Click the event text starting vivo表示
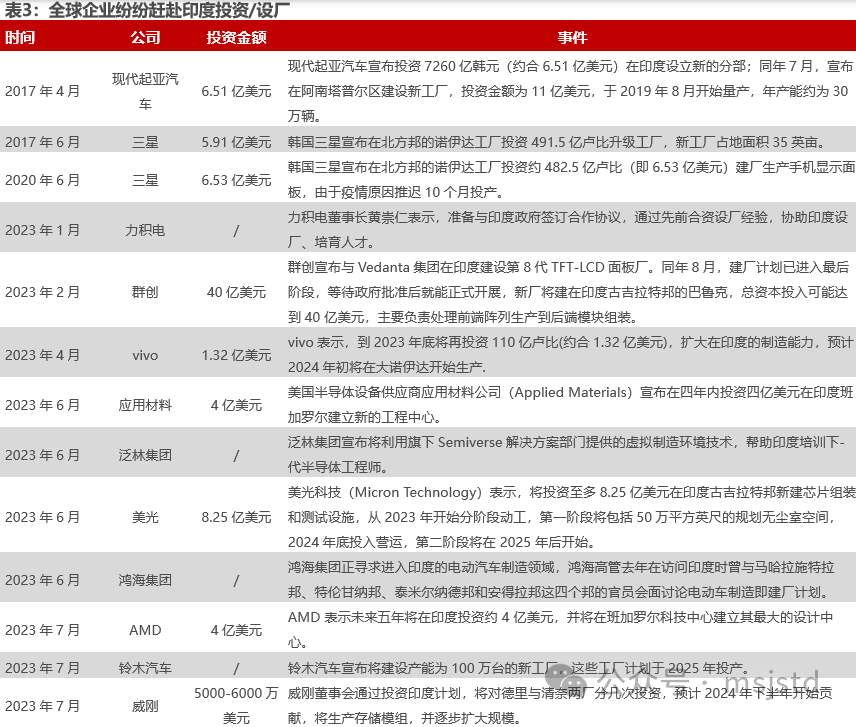 570,355
